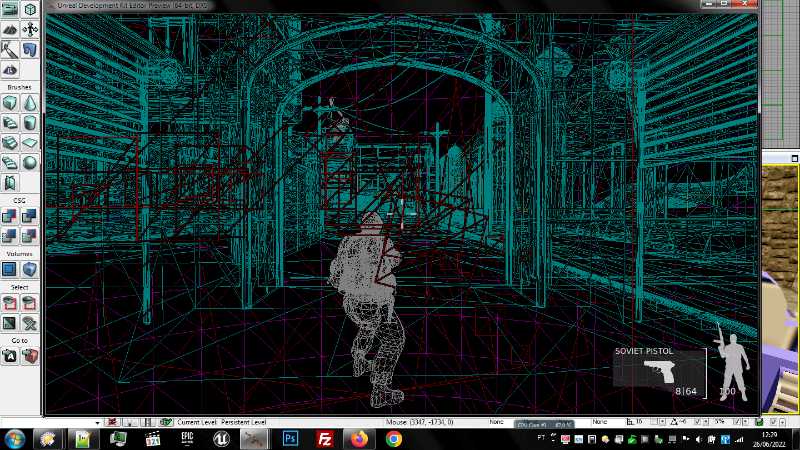This screenshot has height=450, width=800.
Task: Add volume blue cube icon
Action: coord(30,269)
